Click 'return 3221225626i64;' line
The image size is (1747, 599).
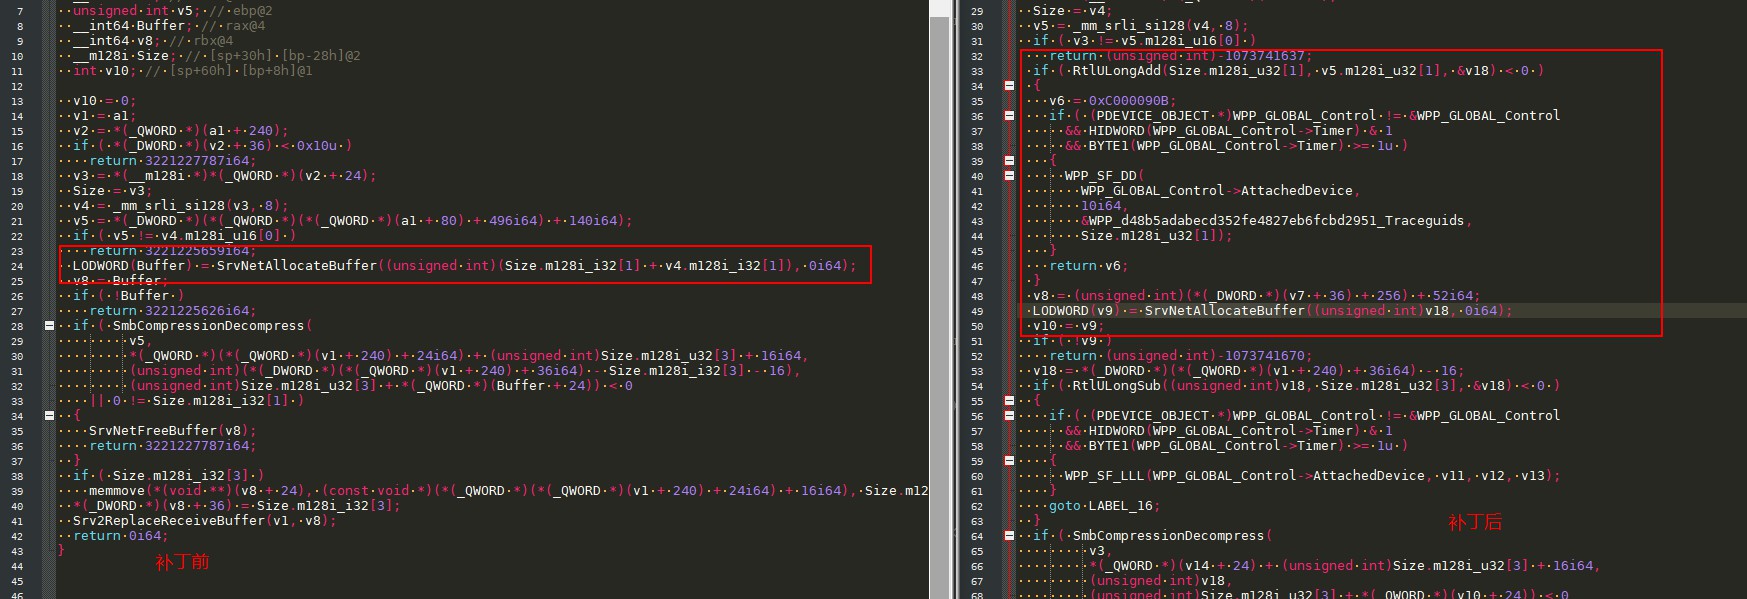click(172, 310)
